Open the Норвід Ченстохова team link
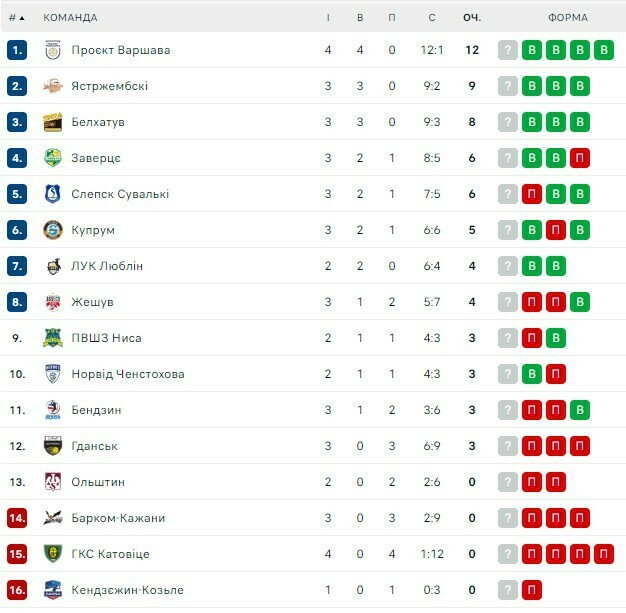626x613 pixels. (x=128, y=374)
